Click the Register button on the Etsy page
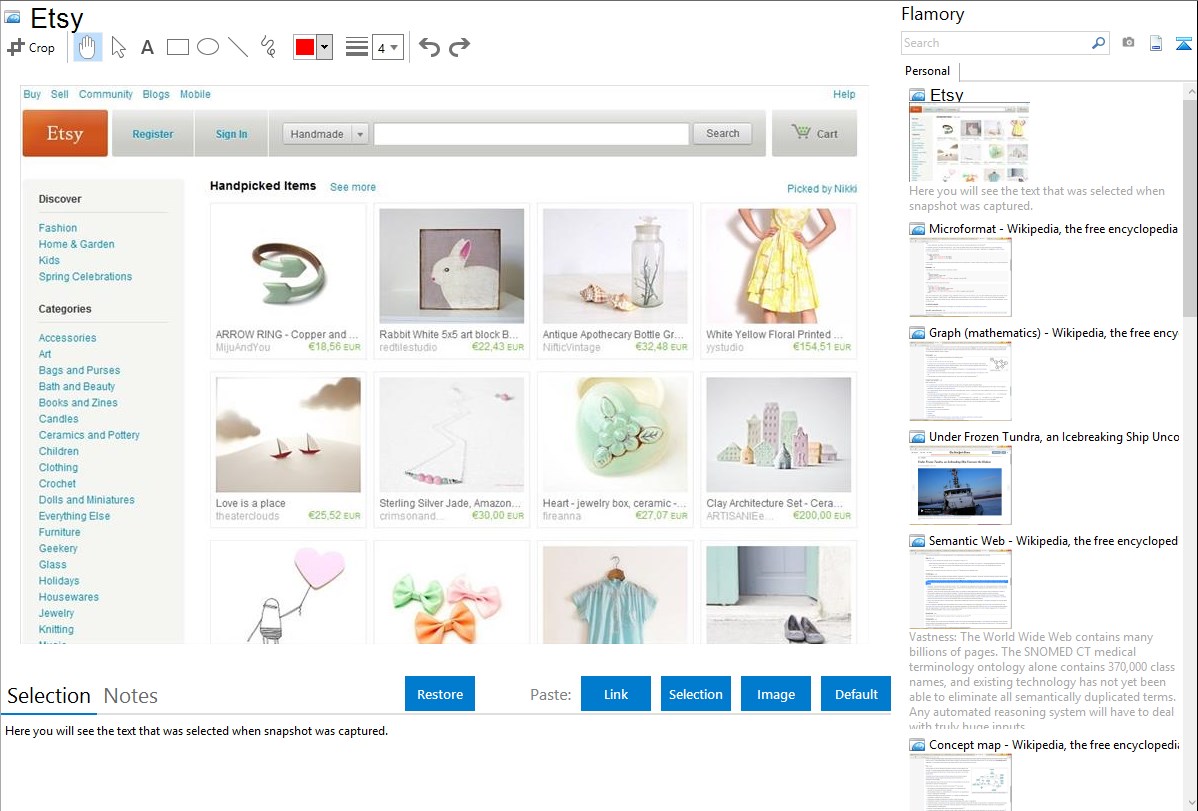This screenshot has height=811, width=1198. tap(153, 134)
